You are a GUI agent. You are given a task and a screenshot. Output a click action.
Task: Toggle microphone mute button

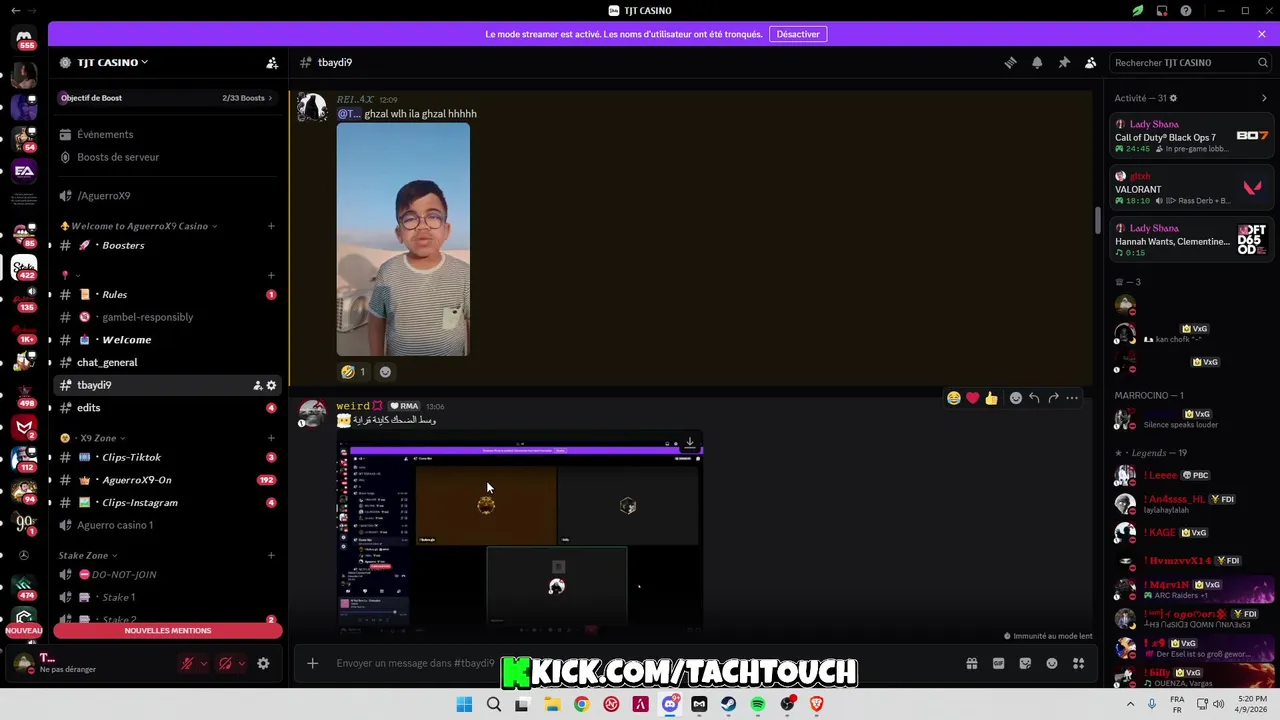coord(187,663)
